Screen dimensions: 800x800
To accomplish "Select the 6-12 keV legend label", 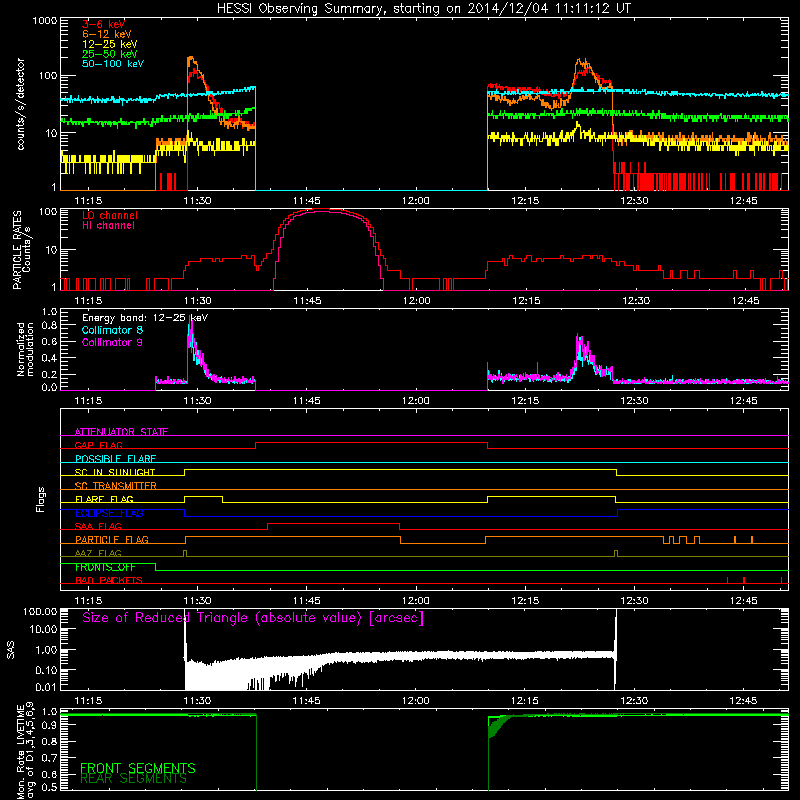I will (107, 34).
